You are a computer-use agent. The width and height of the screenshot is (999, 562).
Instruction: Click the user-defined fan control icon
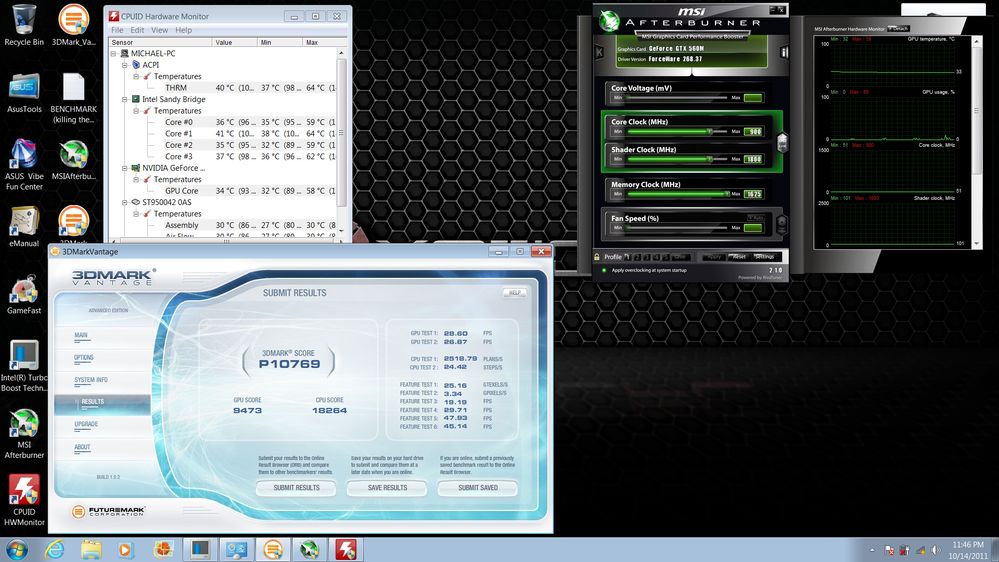(782, 224)
